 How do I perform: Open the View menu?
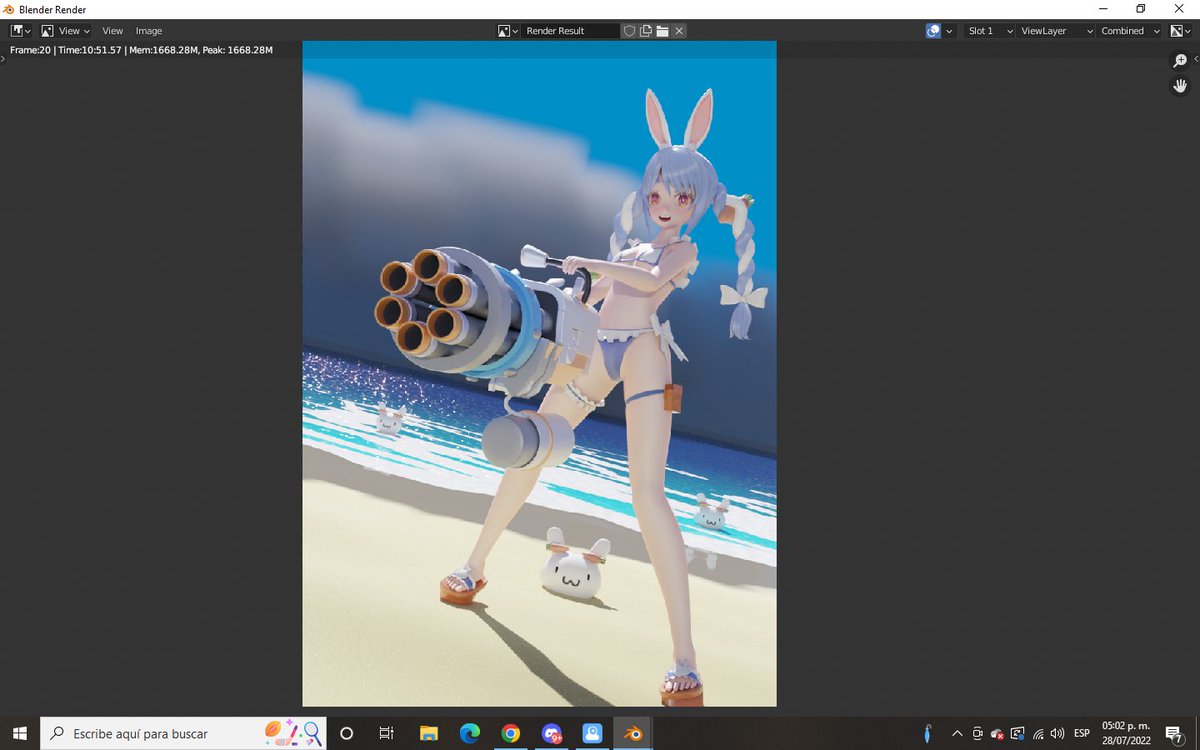point(113,31)
